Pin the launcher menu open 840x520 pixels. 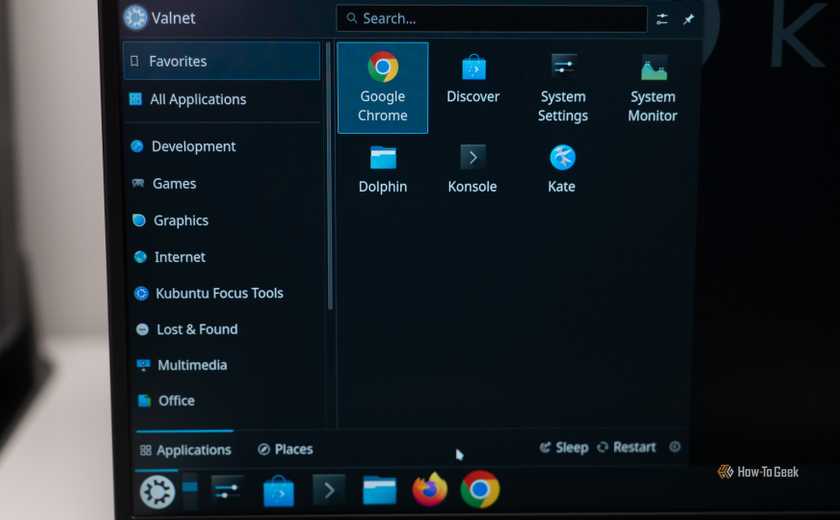[688, 20]
